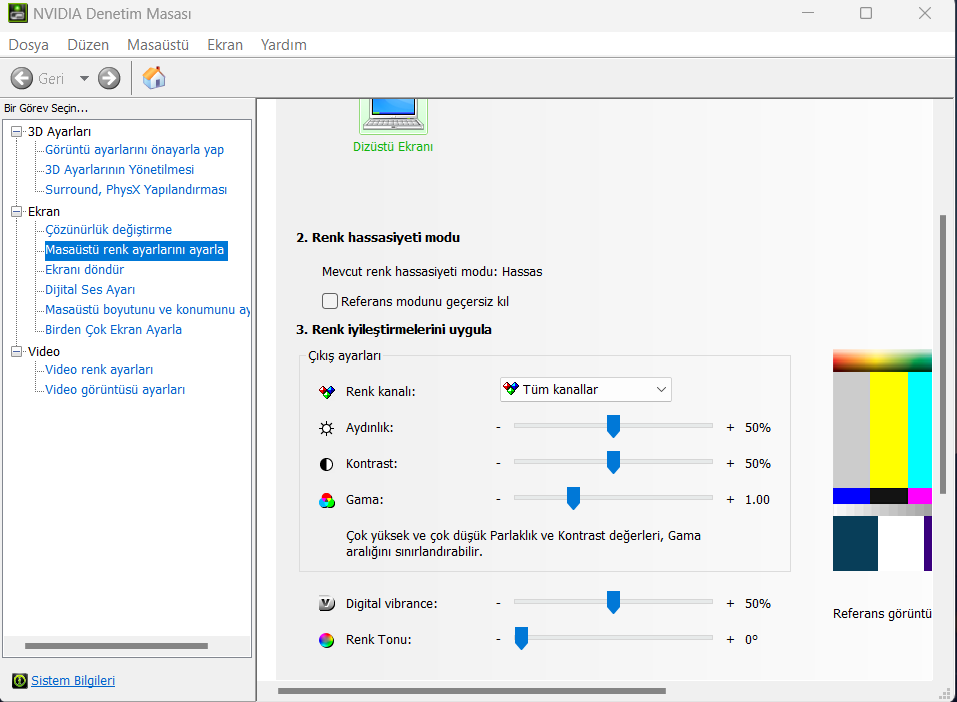Decrease Gama with minus sign
The image size is (957, 702).
point(499,499)
